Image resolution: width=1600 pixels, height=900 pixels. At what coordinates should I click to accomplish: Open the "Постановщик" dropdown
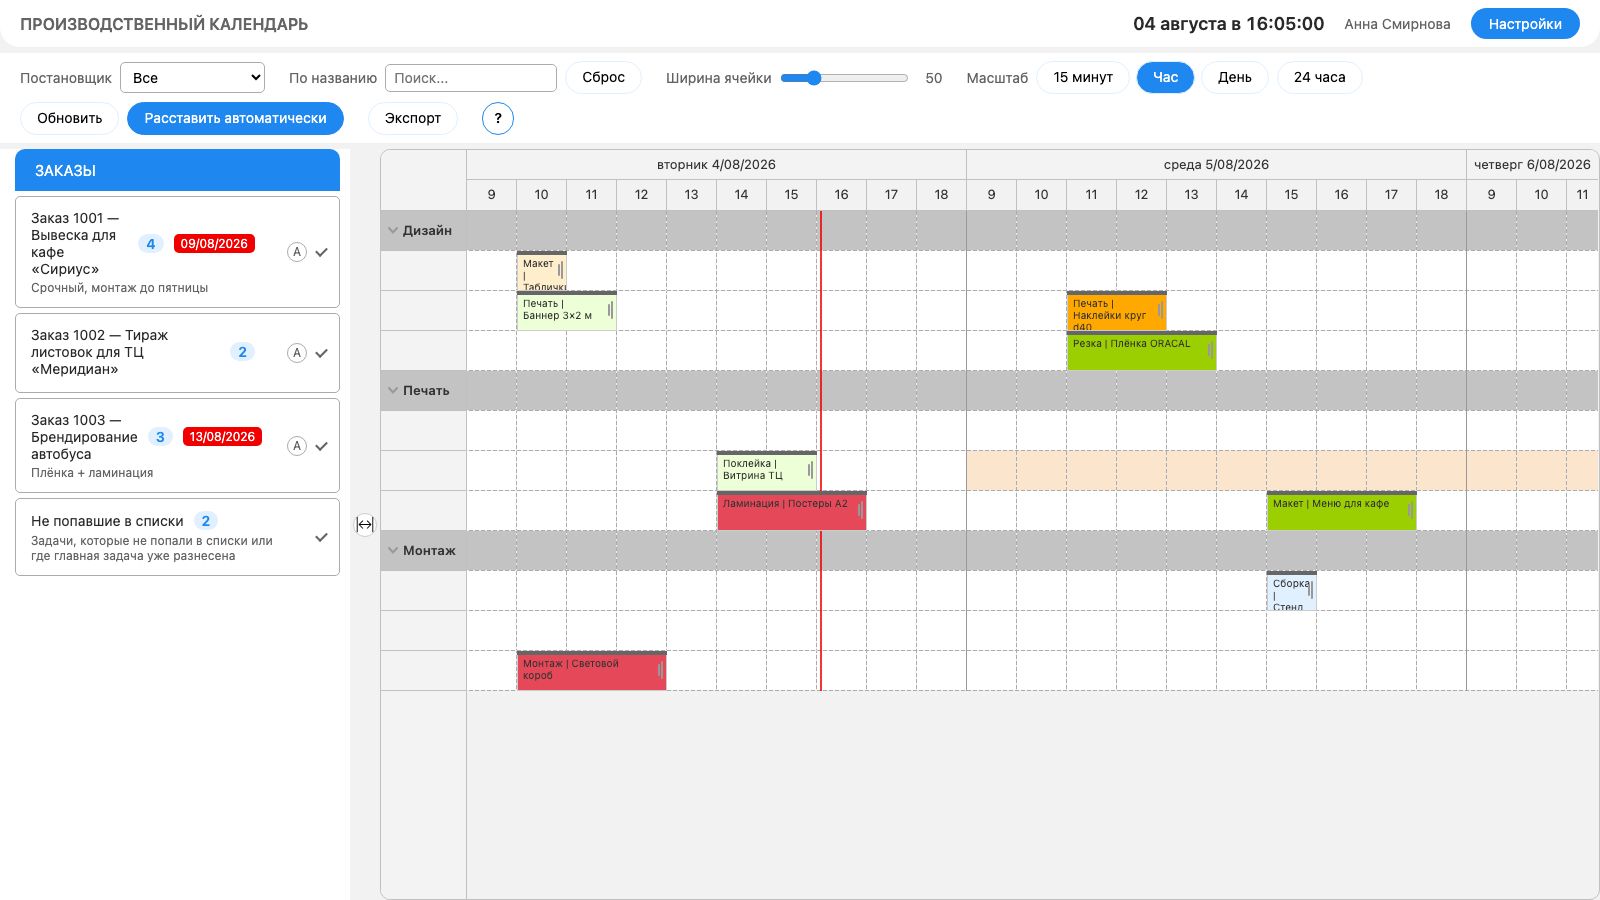192,78
